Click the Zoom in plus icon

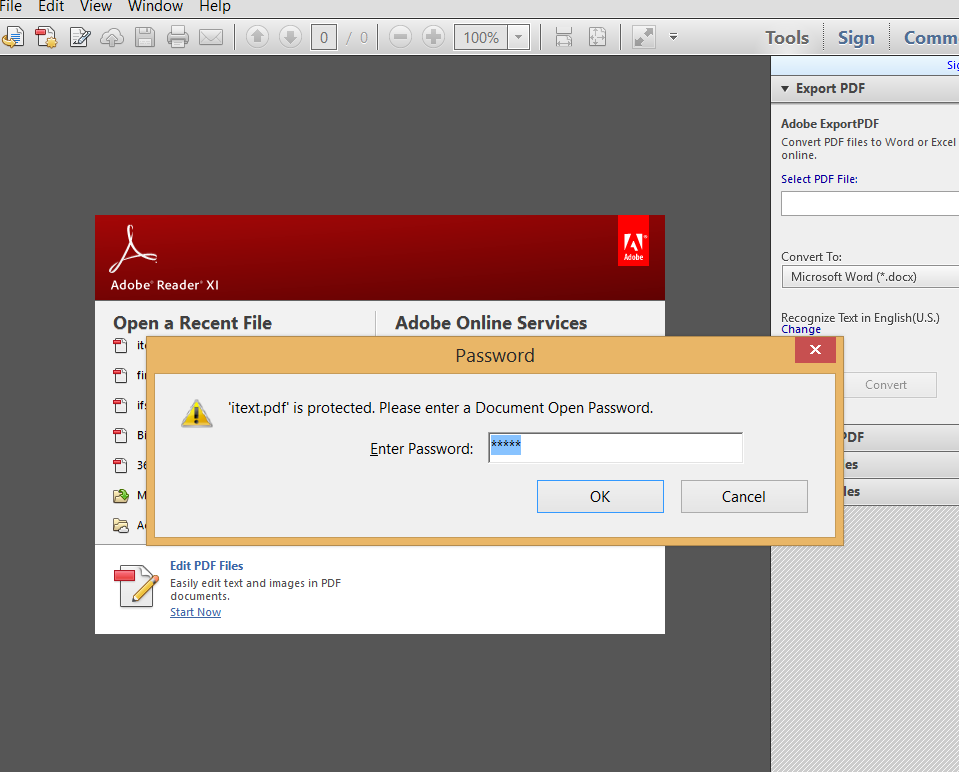tap(433, 38)
